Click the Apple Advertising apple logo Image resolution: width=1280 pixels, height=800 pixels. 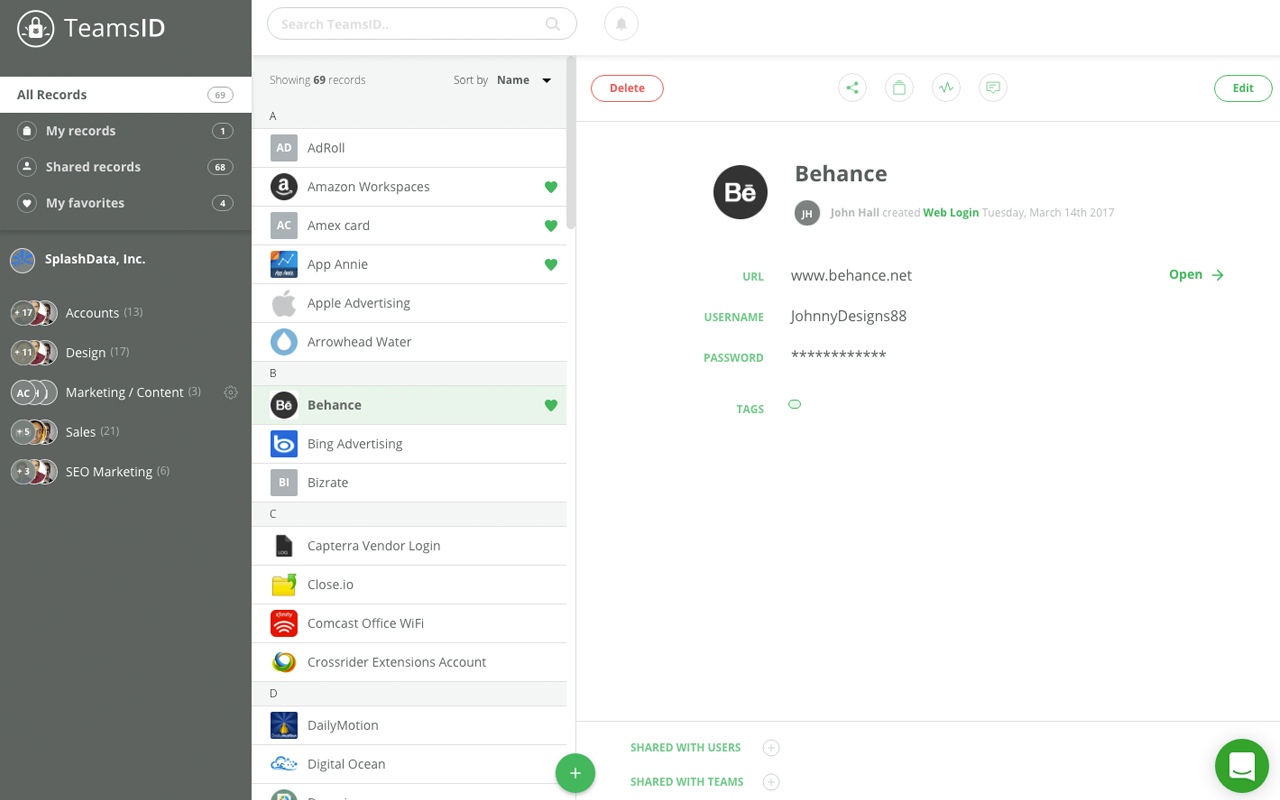(x=284, y=303)
